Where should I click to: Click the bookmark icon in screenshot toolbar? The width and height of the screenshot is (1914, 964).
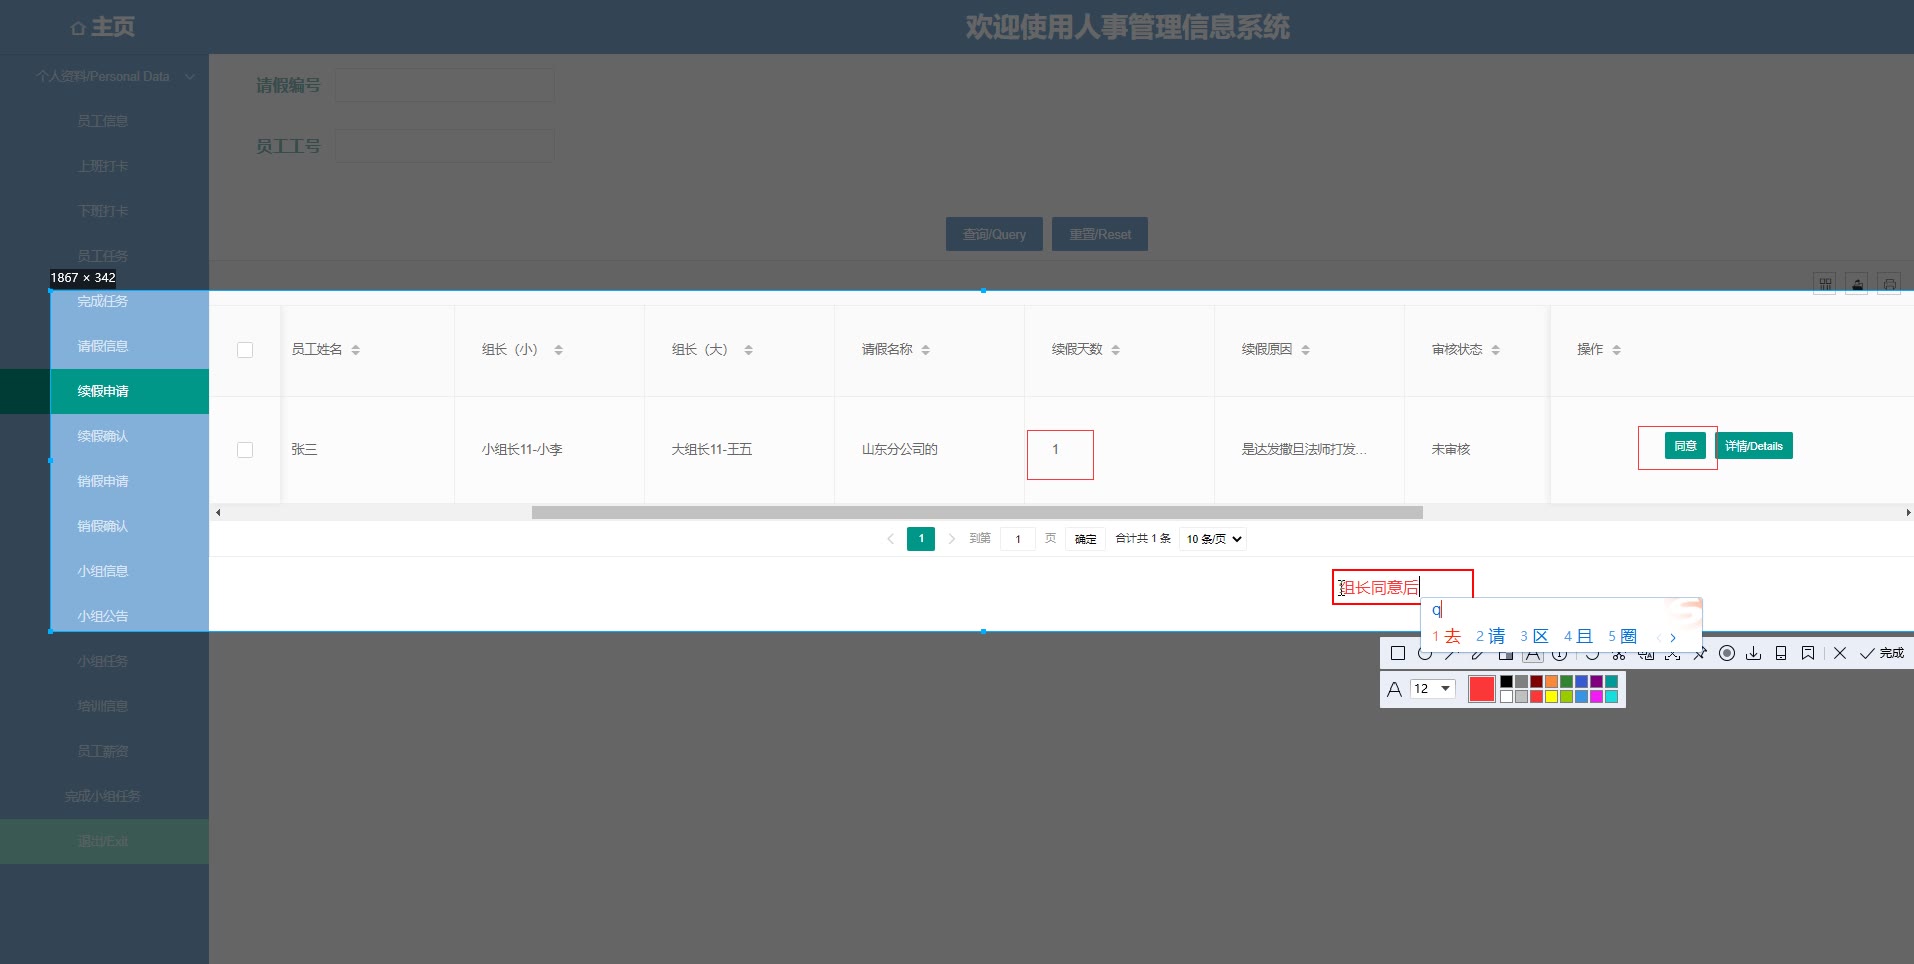click(1808, 653)
